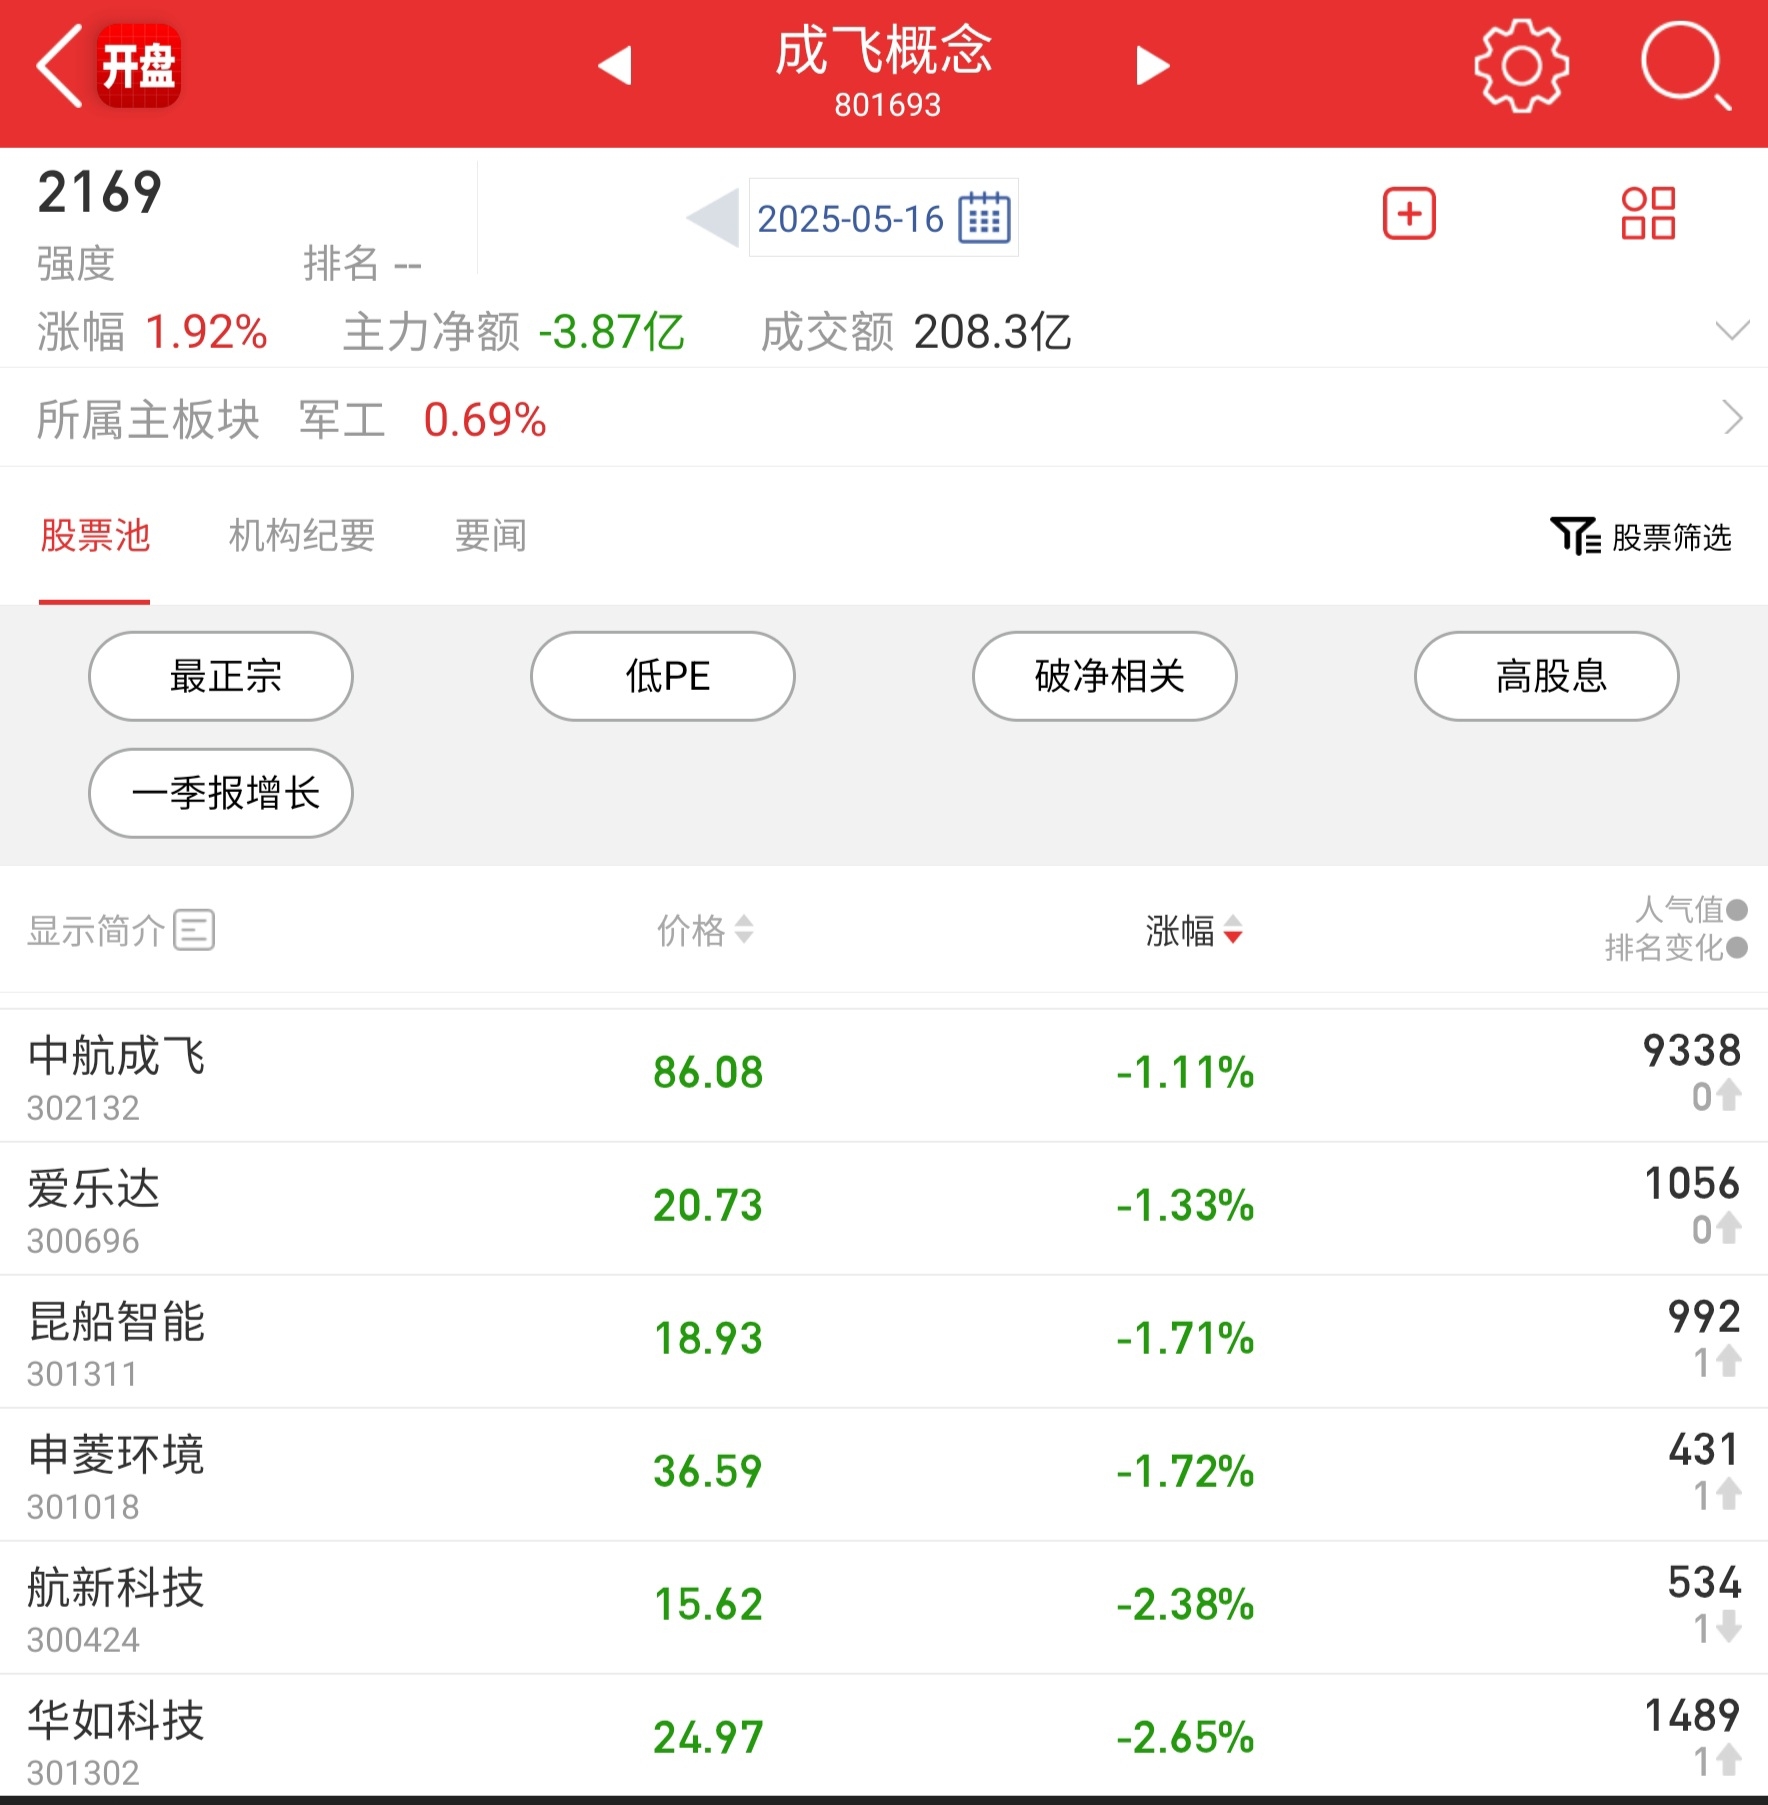
Task: Open 中航成飞 stock row
Action: coord(884,1076)
